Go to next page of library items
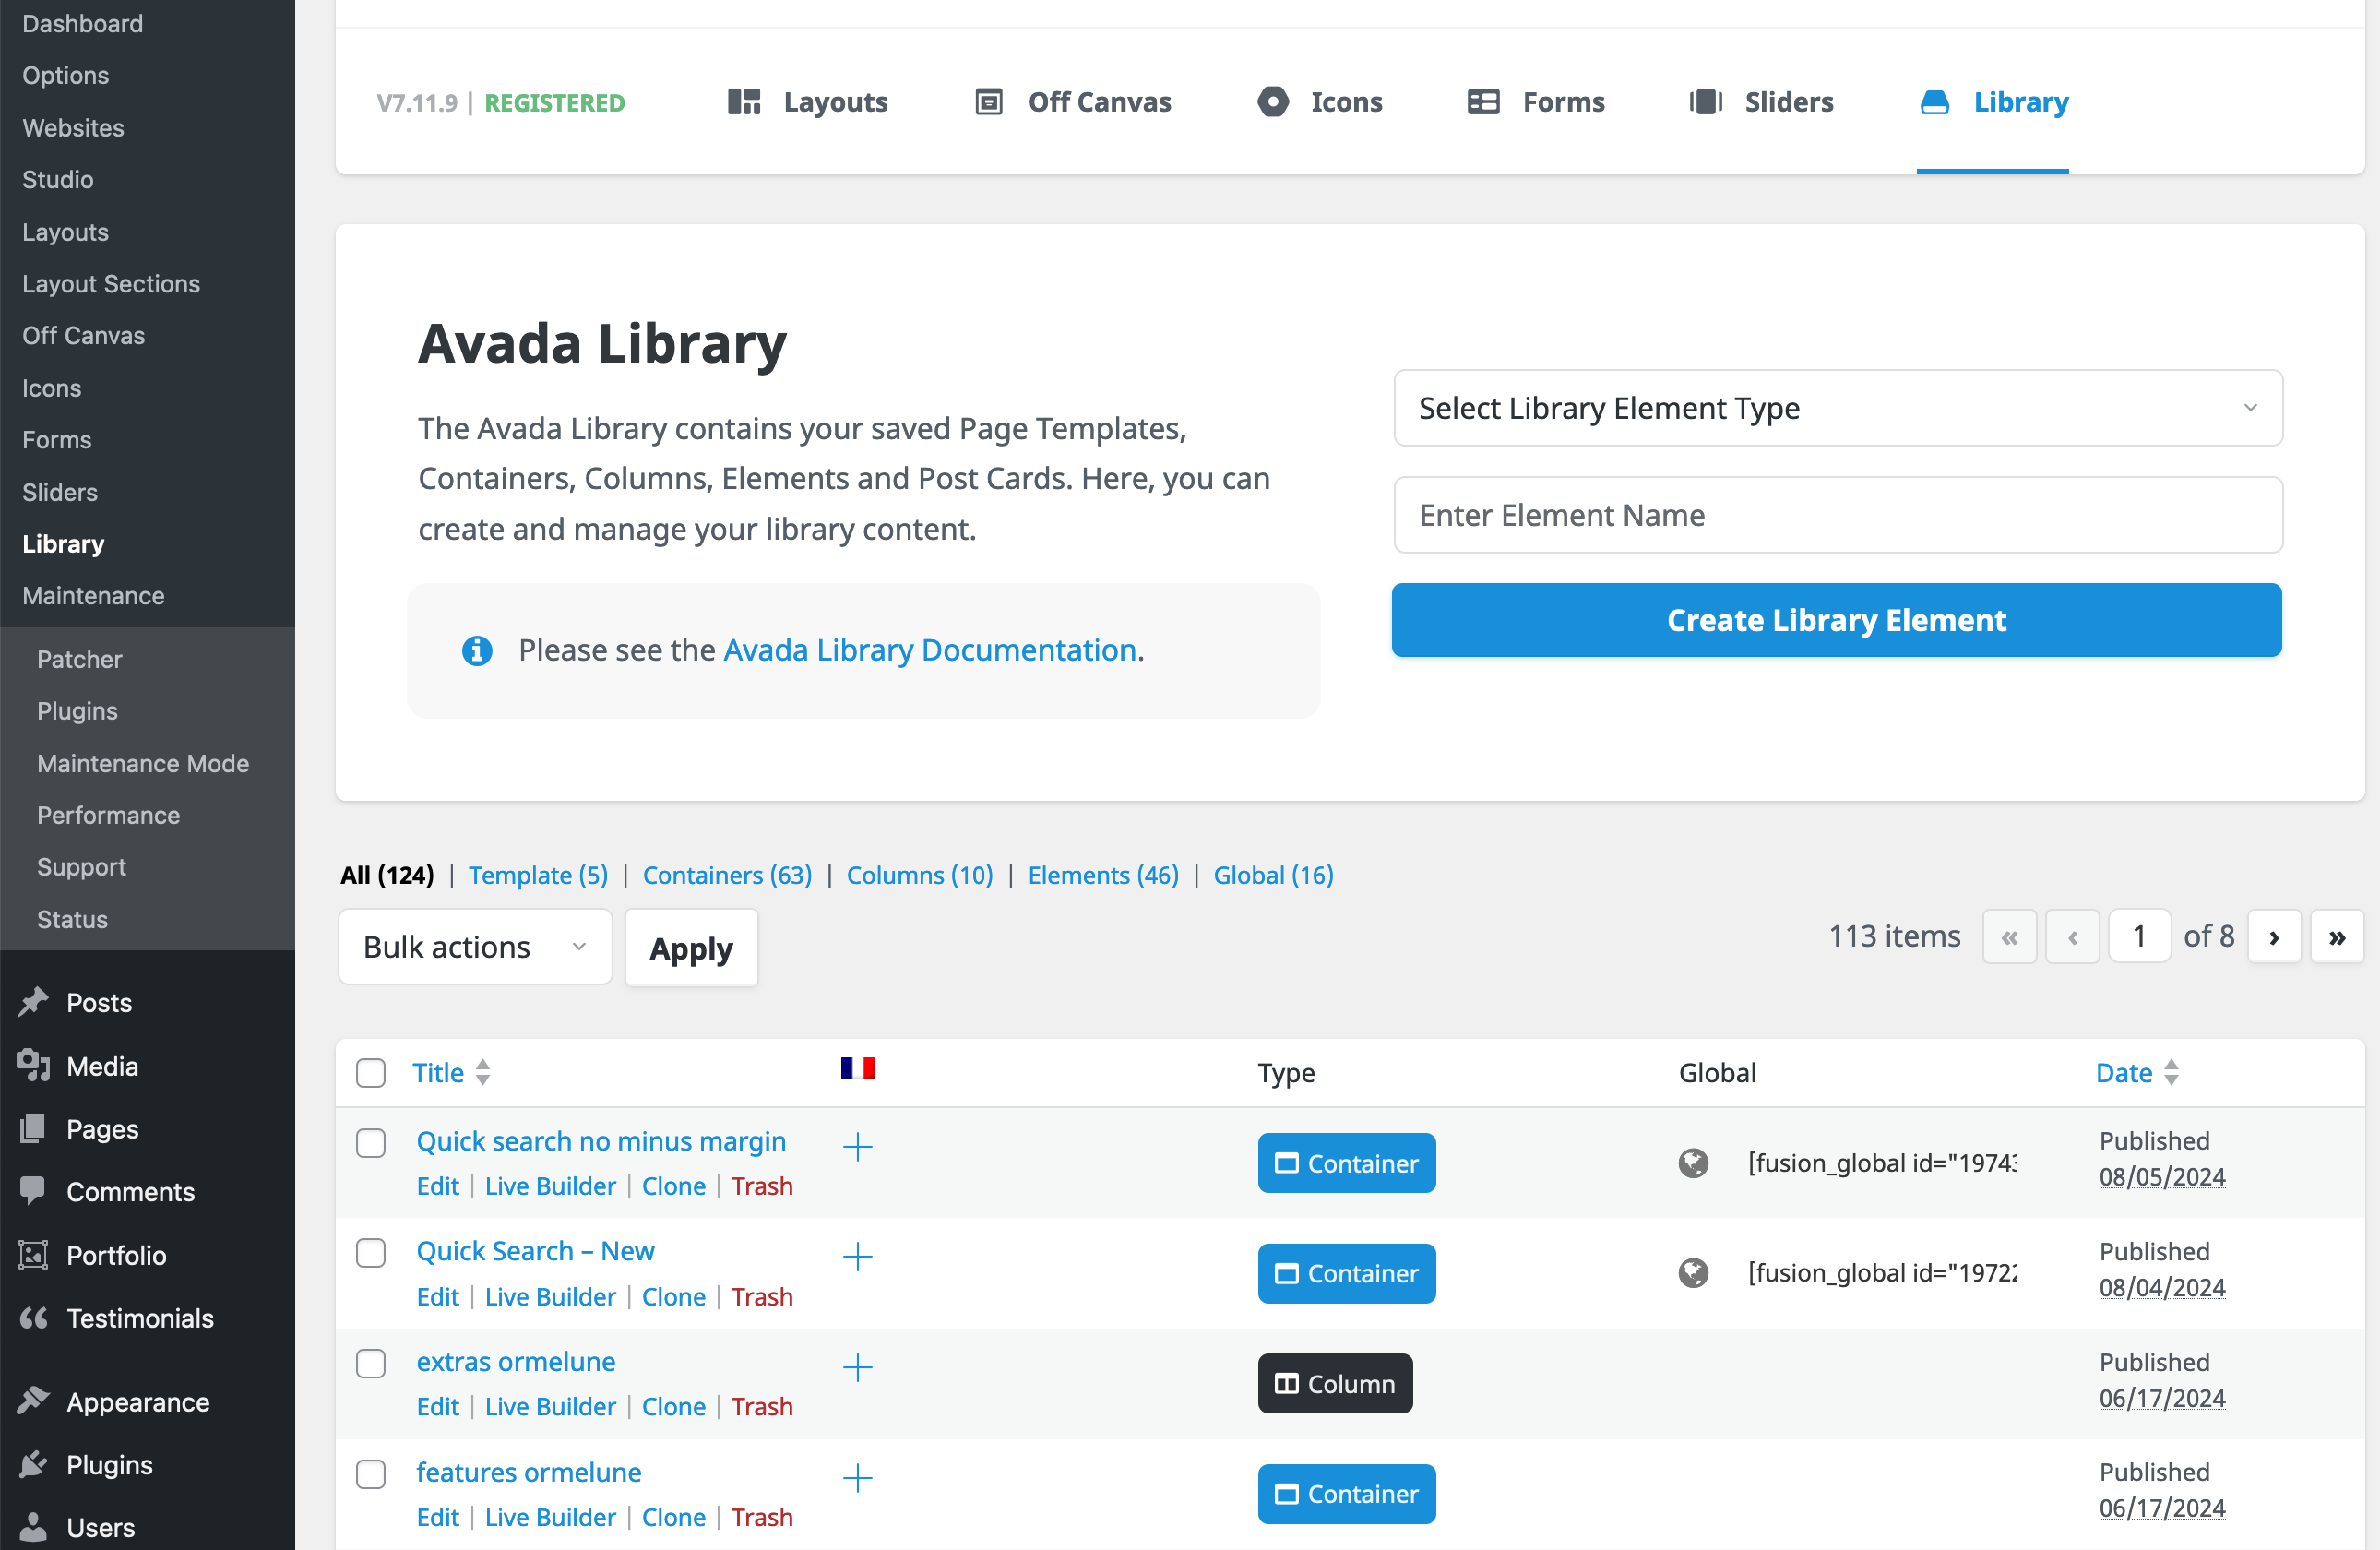 coord(2274,937)
